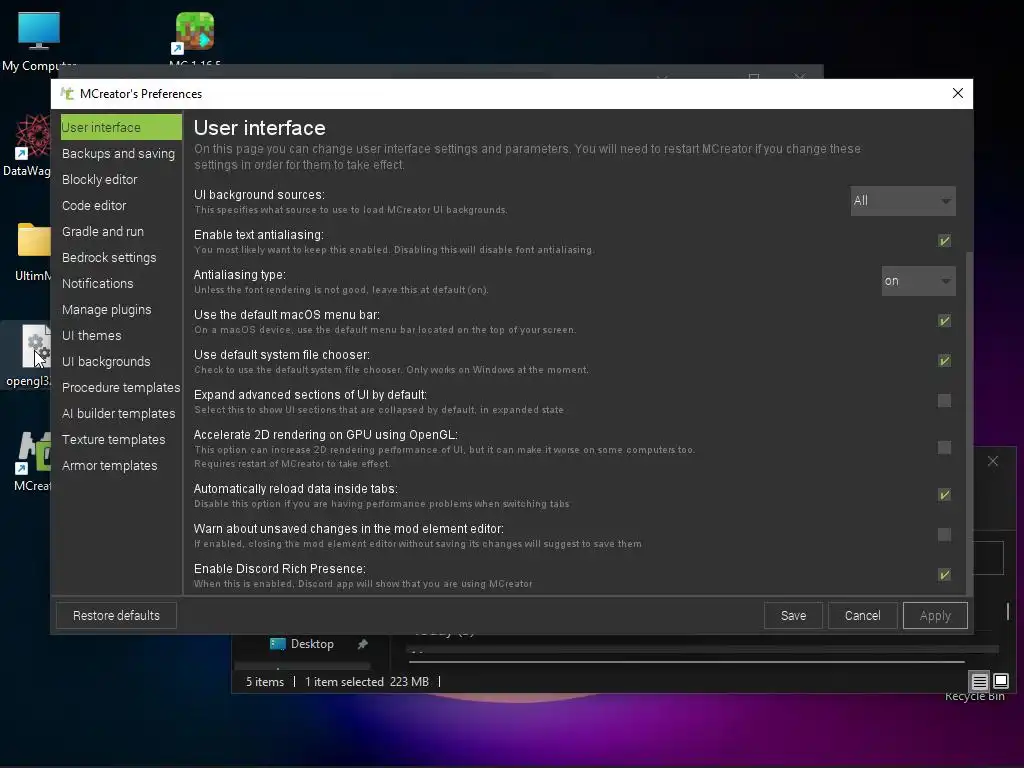Click the File Explorer horizontal scrollbar
The image size is (1024, 768).
(x=686, y=662)
